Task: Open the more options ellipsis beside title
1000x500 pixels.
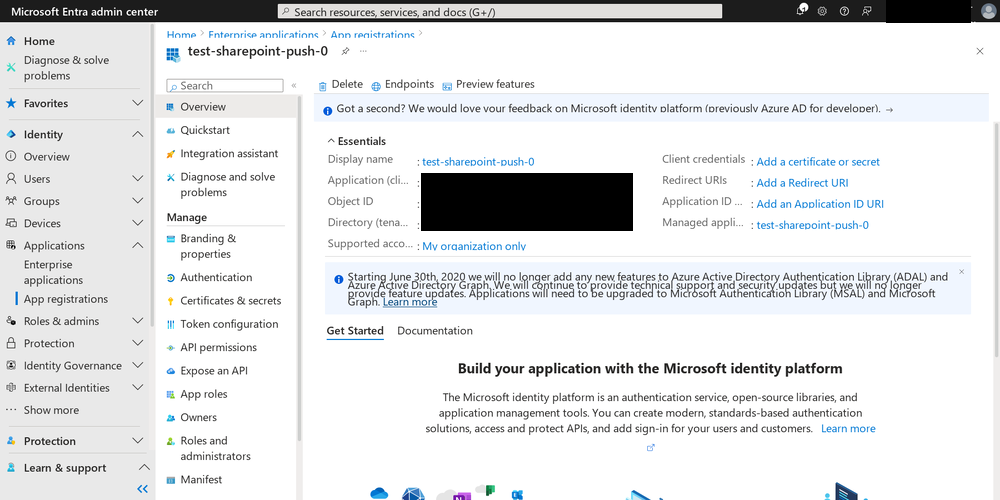Action: pos(364,51)
